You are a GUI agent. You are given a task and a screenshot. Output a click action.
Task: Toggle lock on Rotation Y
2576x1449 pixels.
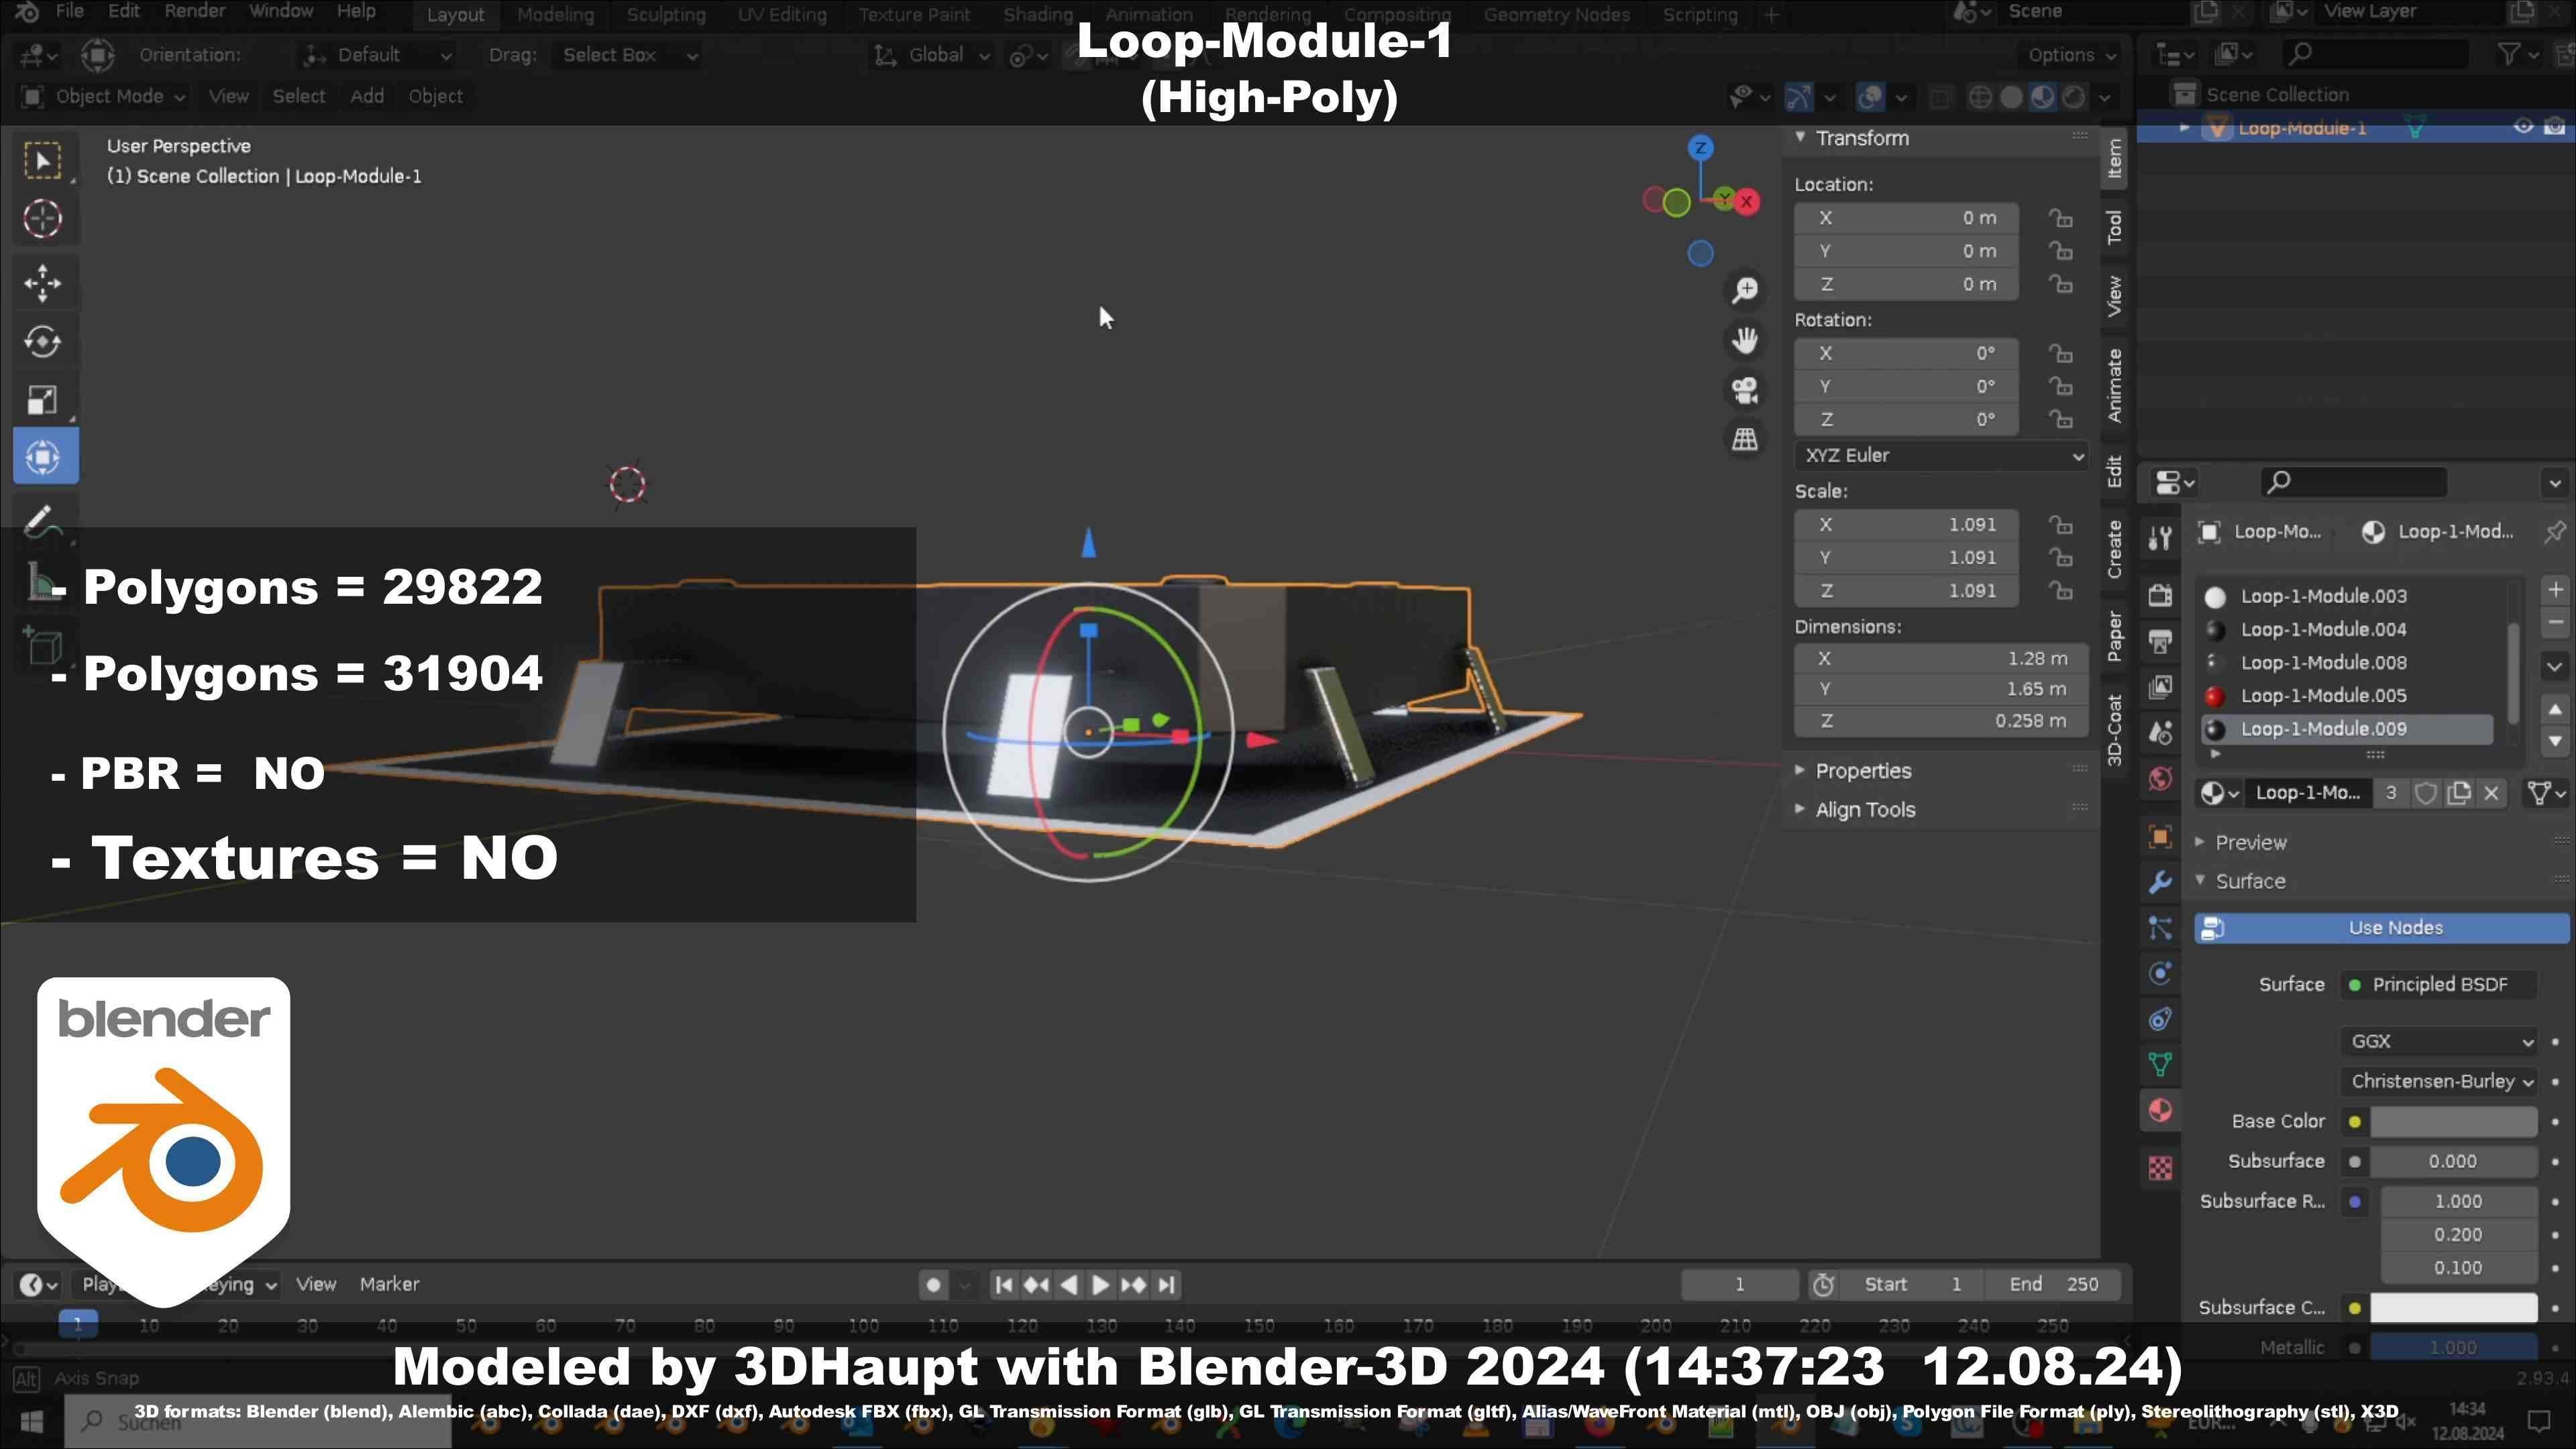[2060, 387]
